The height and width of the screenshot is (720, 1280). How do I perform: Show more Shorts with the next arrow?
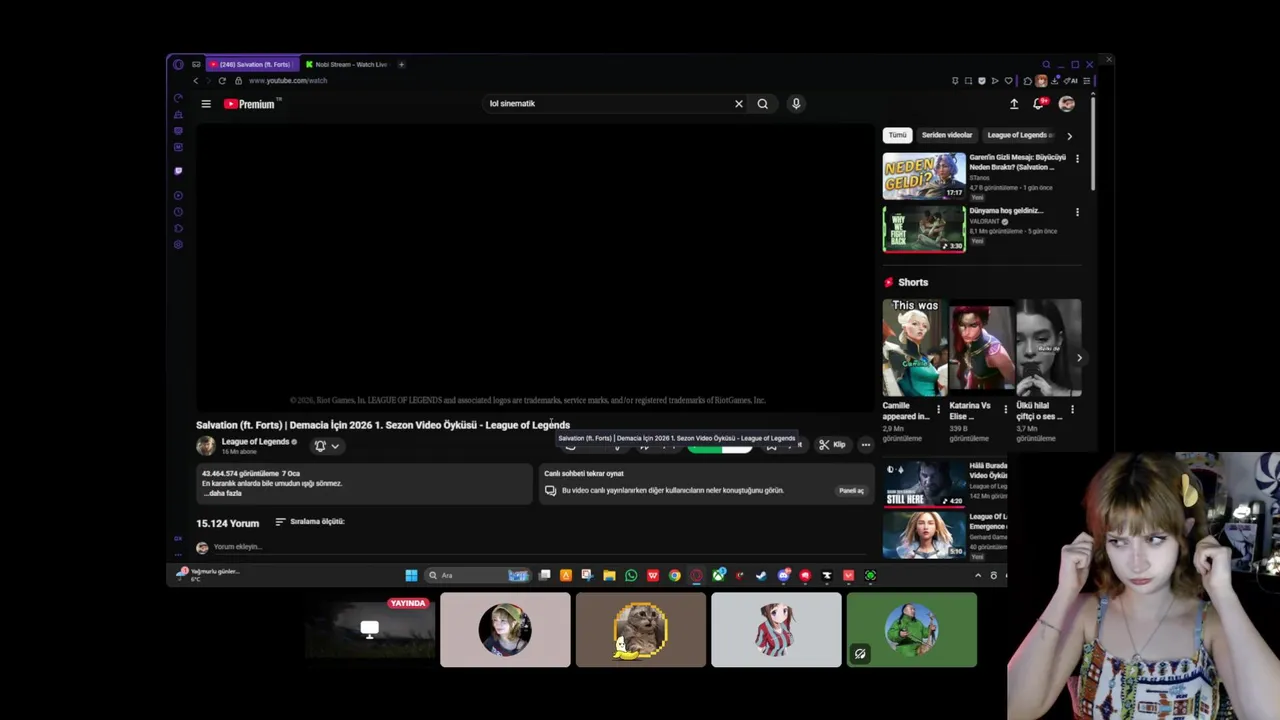coord(1079,358)
